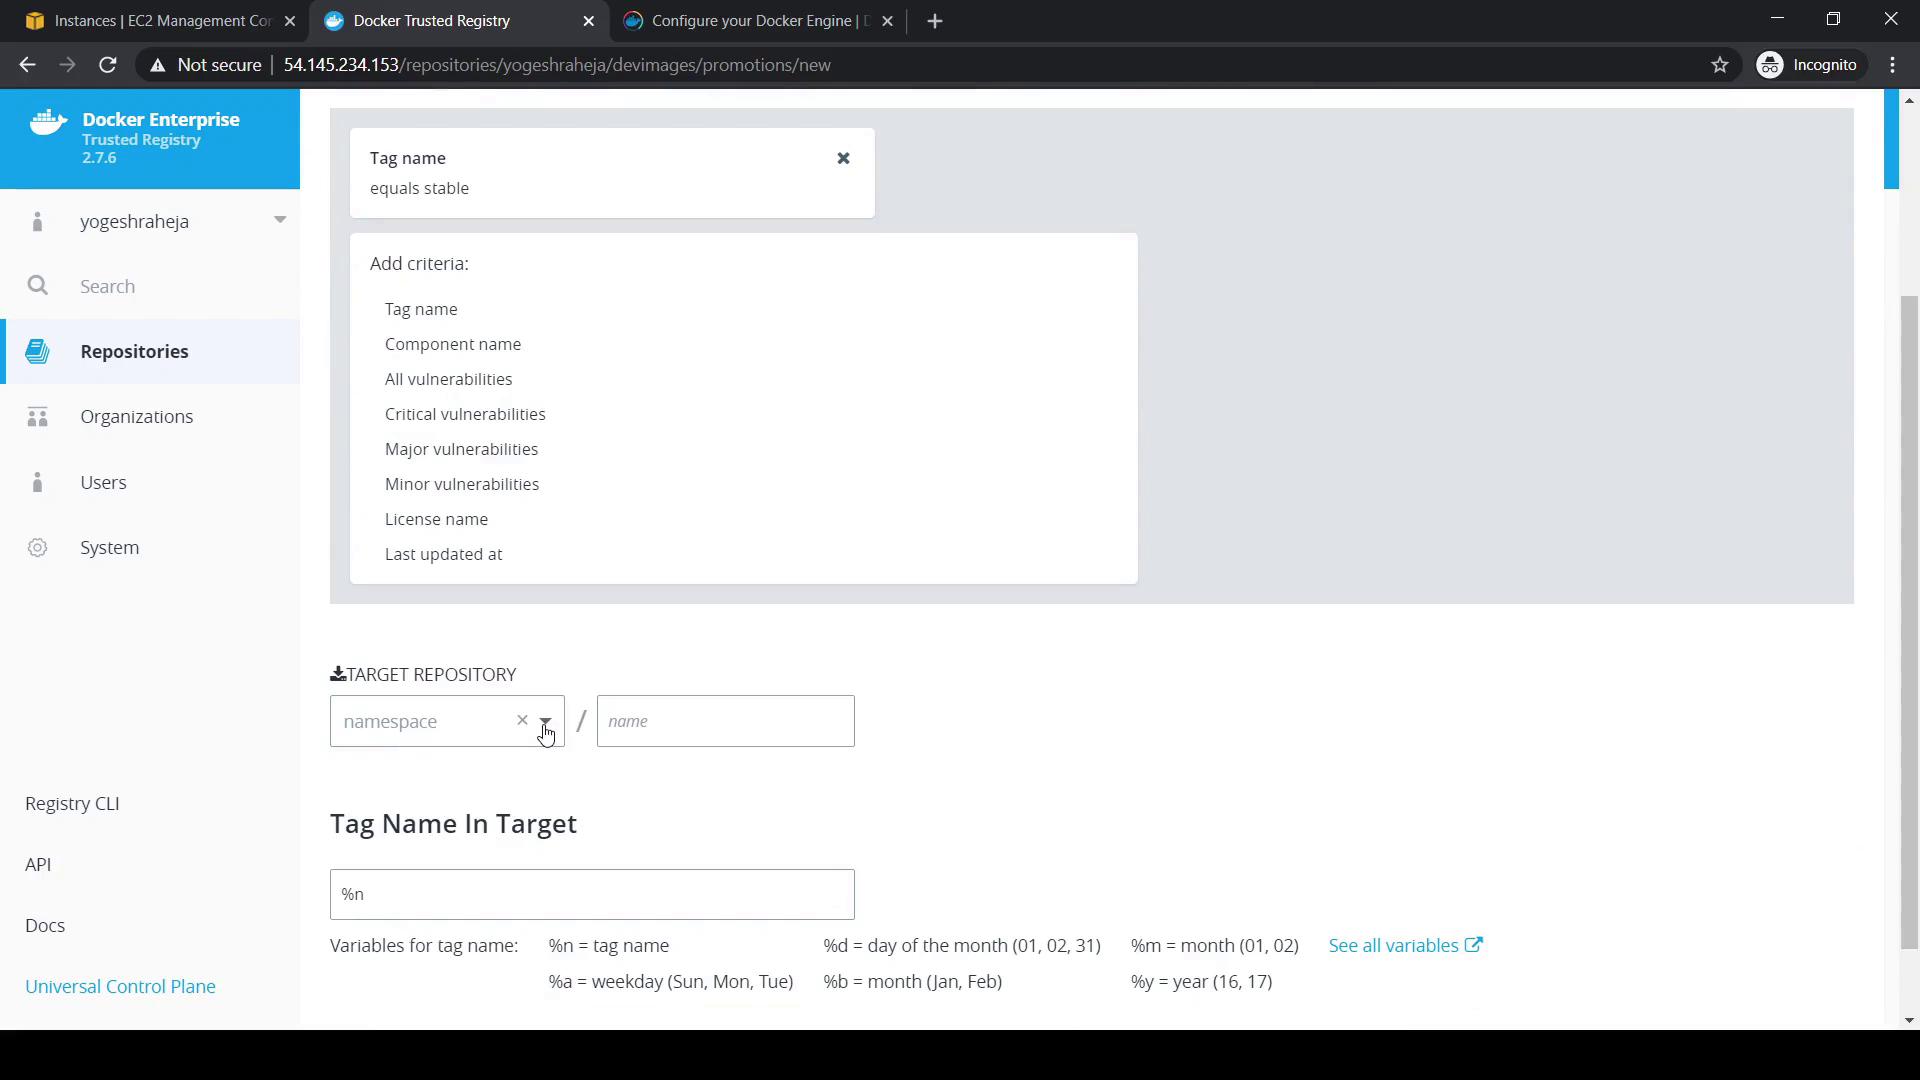The image size is (1920, 1080).
Task: Click the Repositories book icon
Action: [38, 352]
